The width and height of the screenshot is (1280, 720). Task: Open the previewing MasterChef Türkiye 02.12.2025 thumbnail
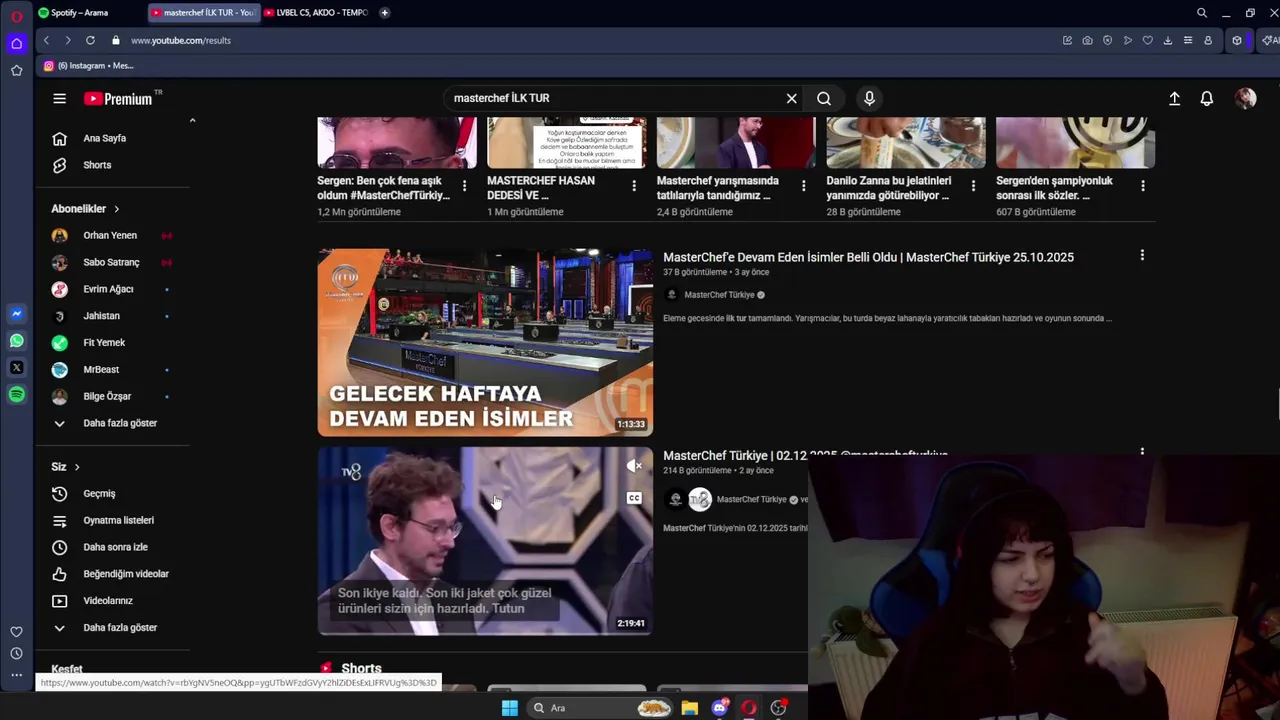(x=485, y=541)
